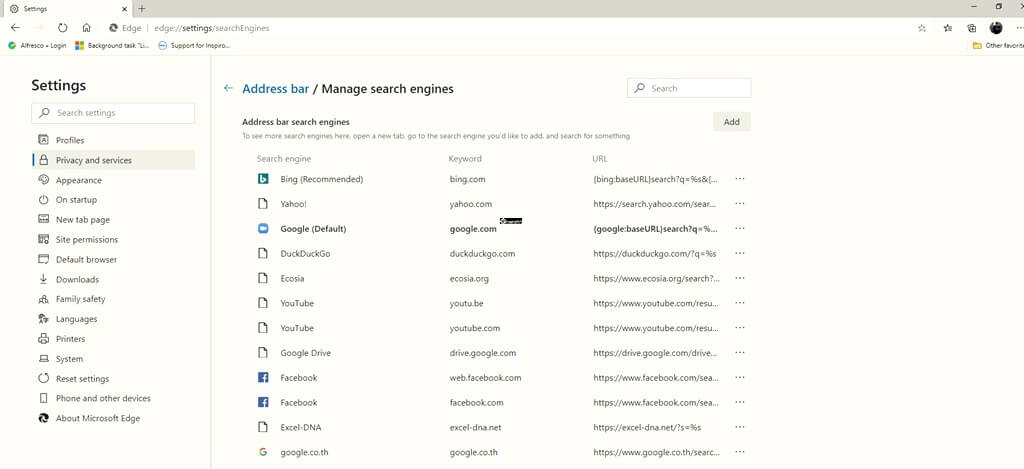Screen dimensions: 1024x469
Task: Click the Bing logo icon
Action: pos(263,179)
